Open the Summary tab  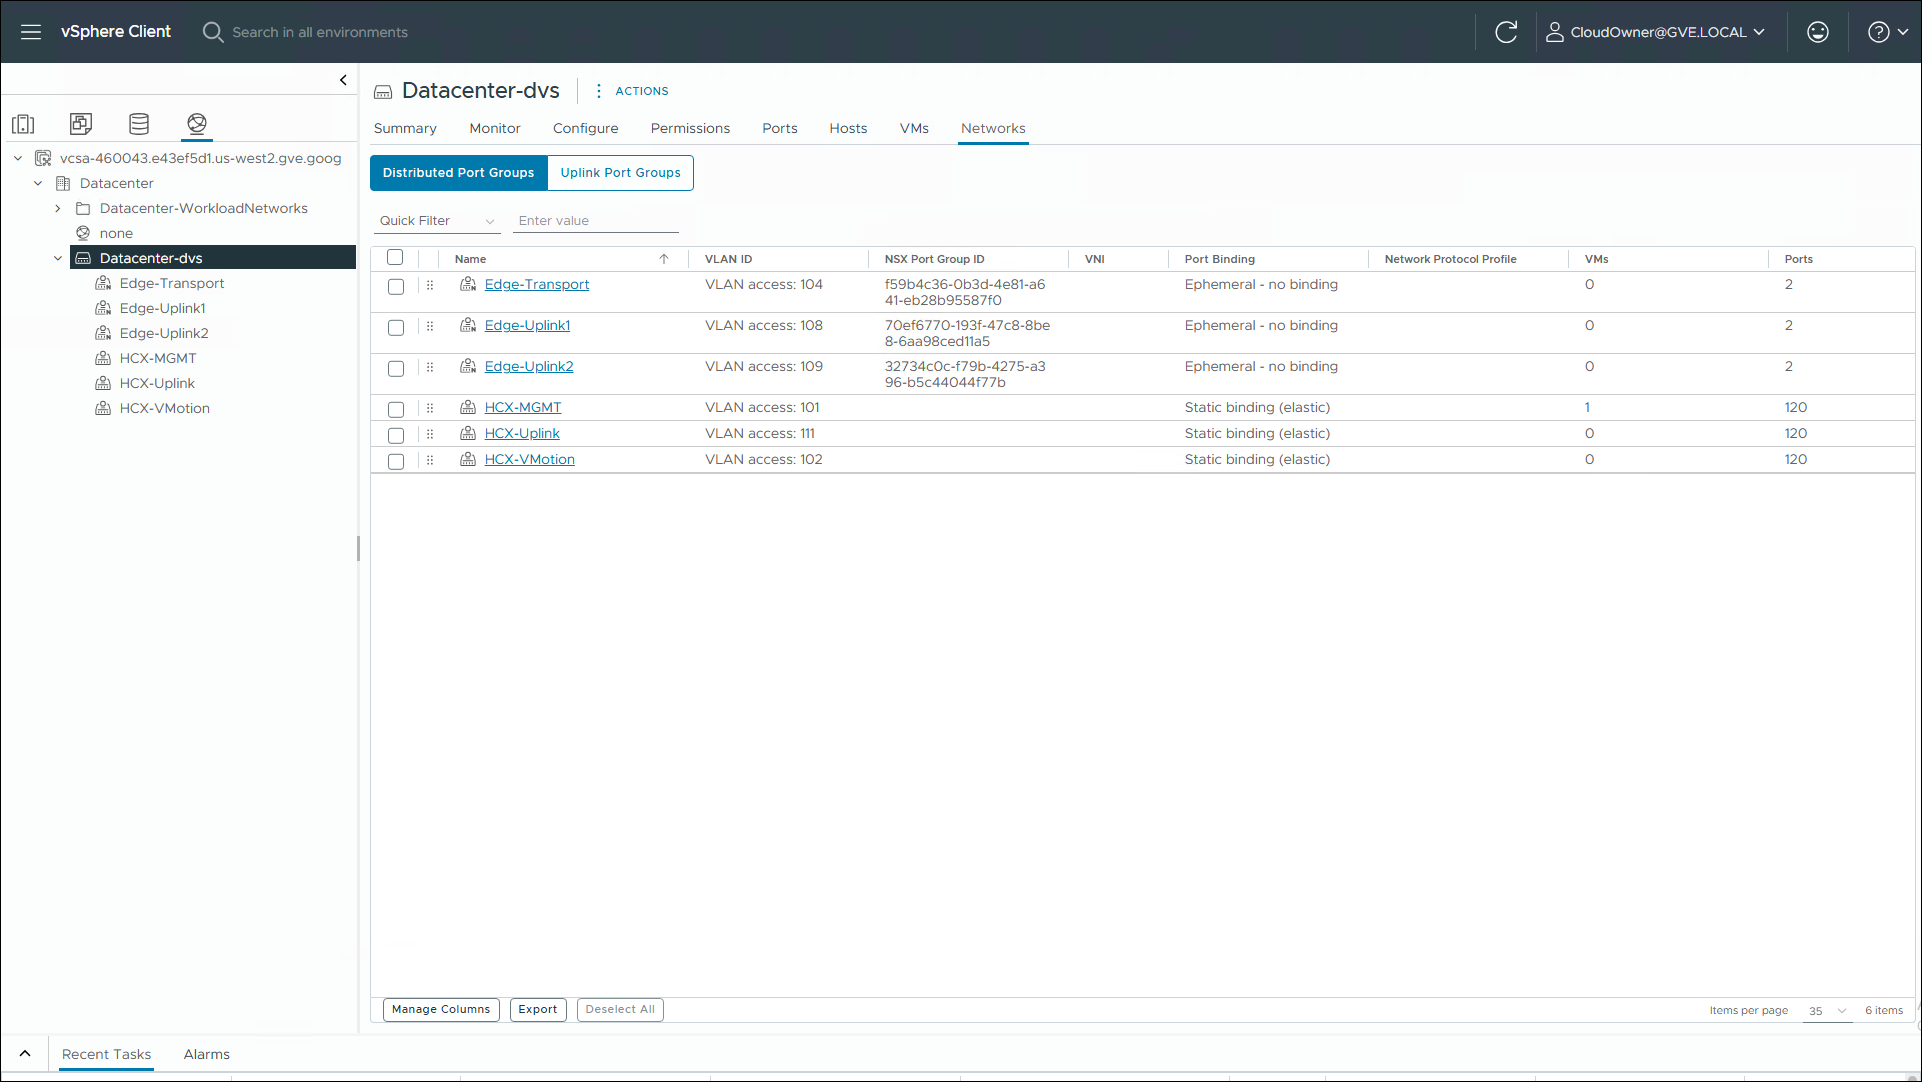click(x=405, y=128)
